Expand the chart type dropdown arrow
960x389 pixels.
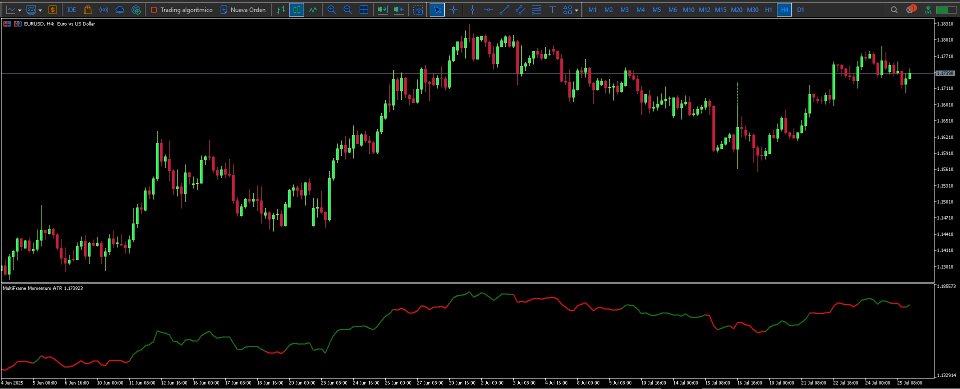[x=21, y=10]
